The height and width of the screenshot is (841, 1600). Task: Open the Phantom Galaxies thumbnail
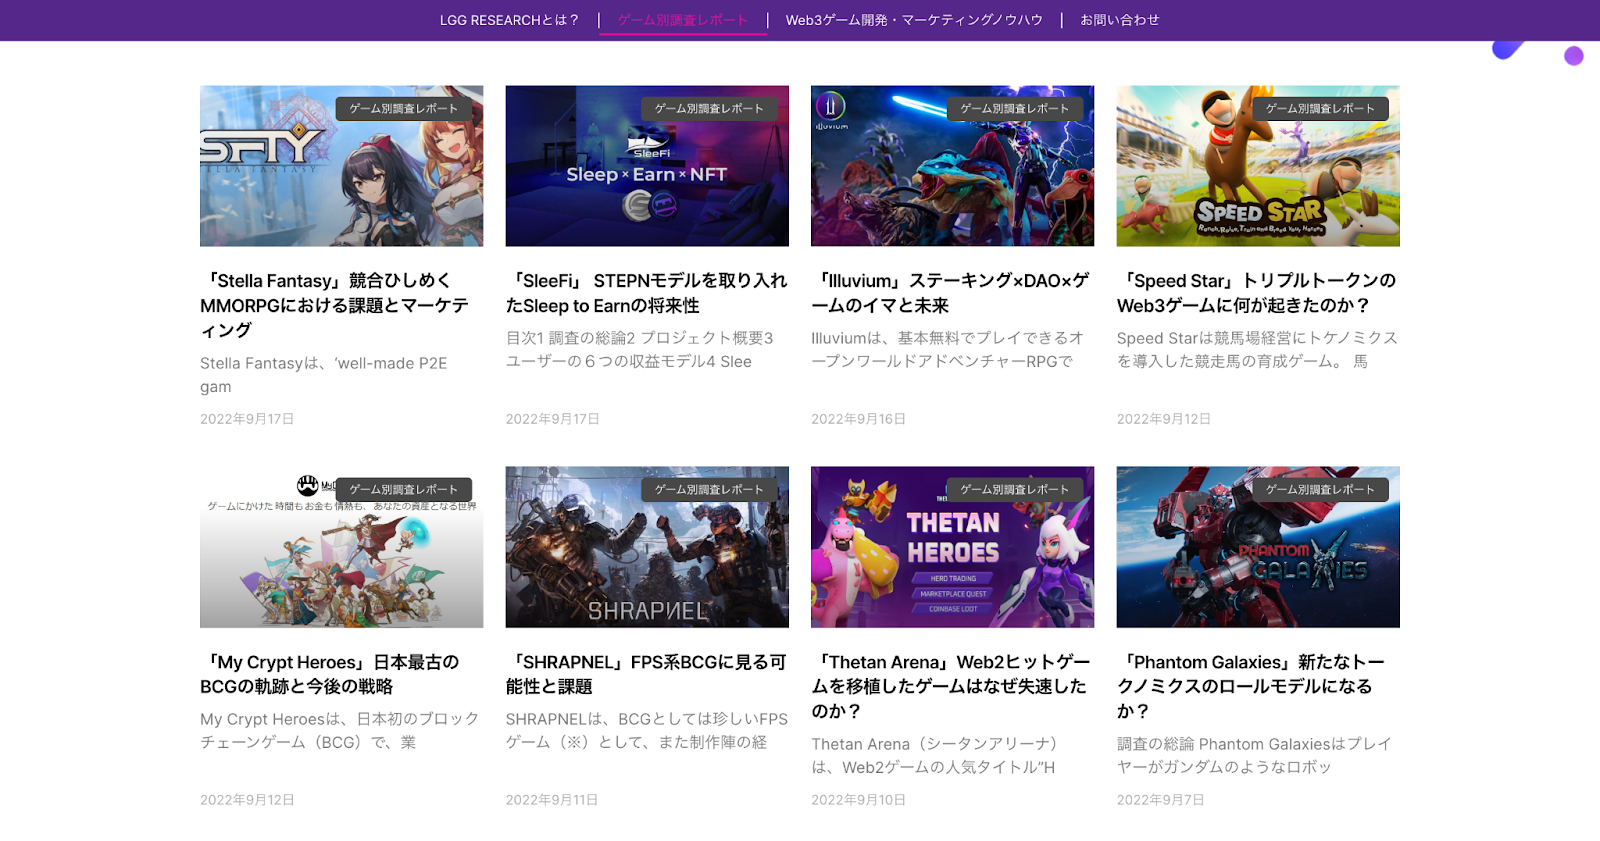click(1258, 547)
